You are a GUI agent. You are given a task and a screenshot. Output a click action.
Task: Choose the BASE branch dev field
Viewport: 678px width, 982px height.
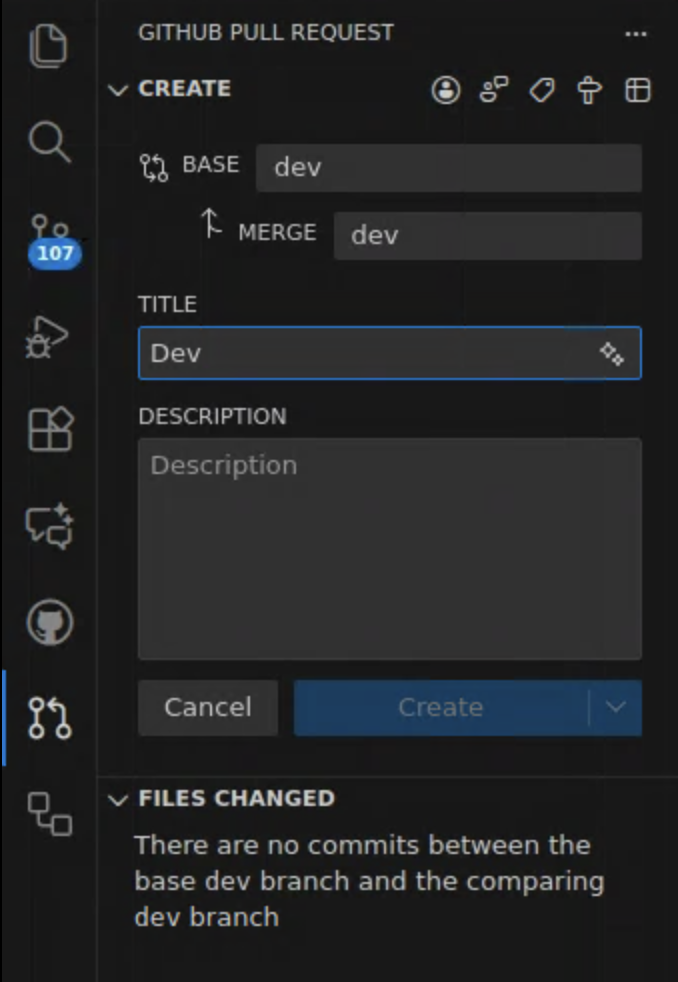[x=448, y=167]
